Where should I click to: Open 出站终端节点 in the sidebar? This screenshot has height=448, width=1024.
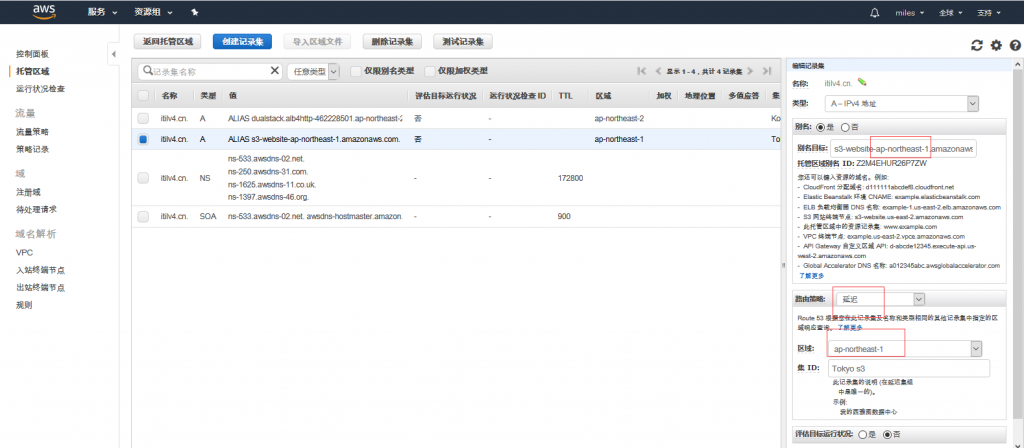[40, 287]
